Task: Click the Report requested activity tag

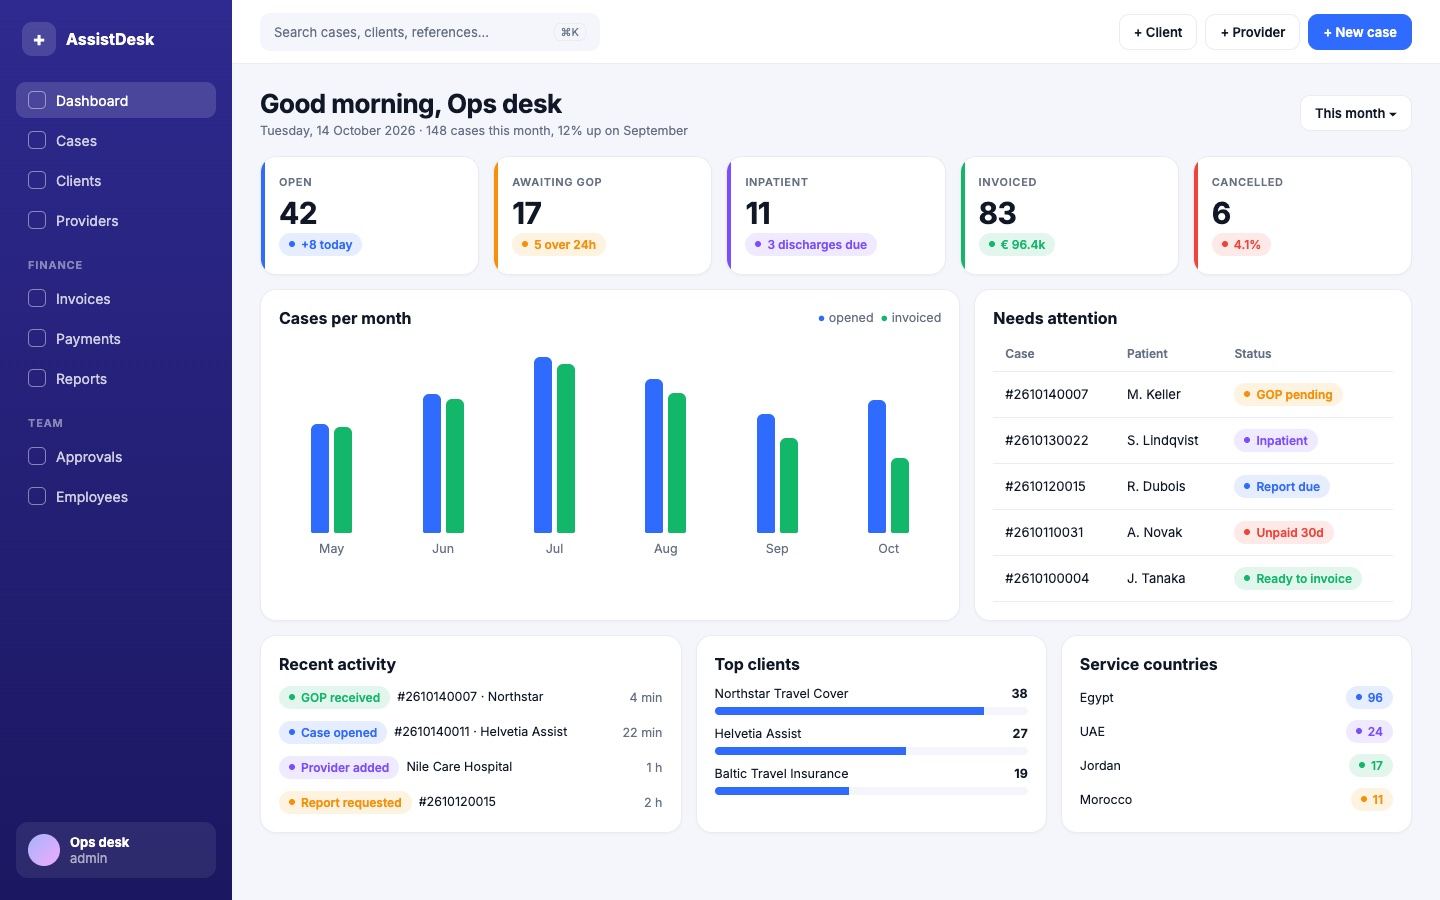Action: (345, 802)
